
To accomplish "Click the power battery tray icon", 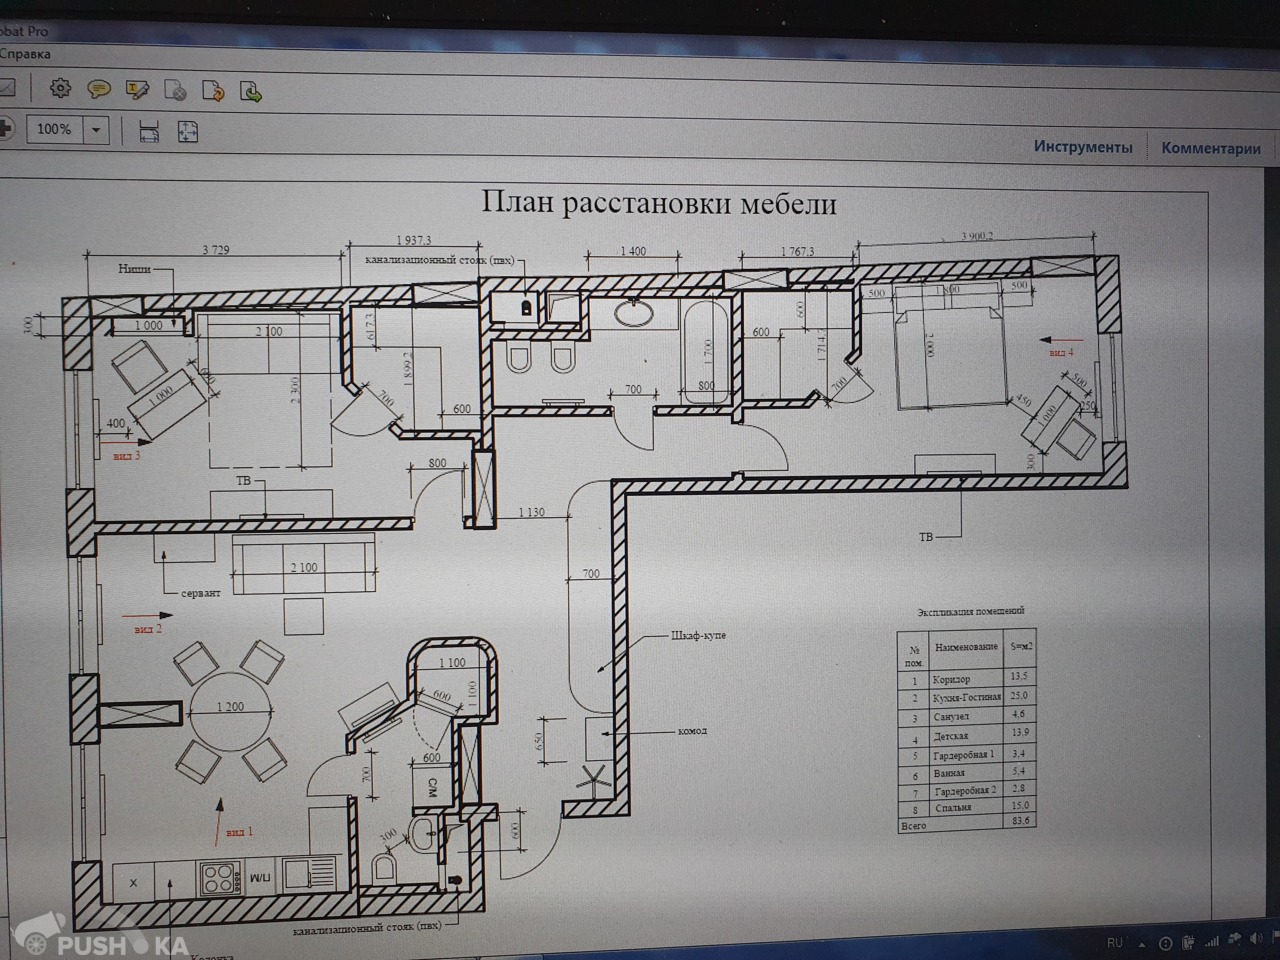I will (1188, 942).
